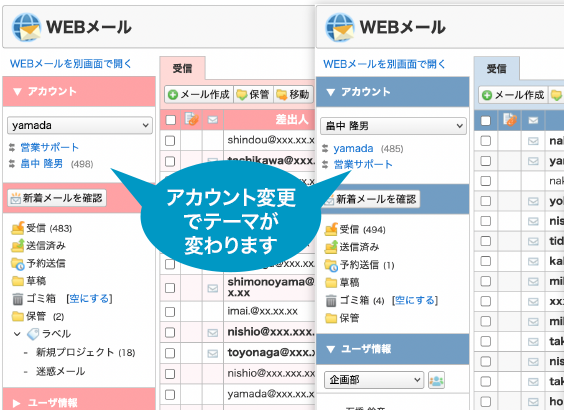Click the user group icon beside 企画部
The image size is (564, 410).
coord(436,380)
